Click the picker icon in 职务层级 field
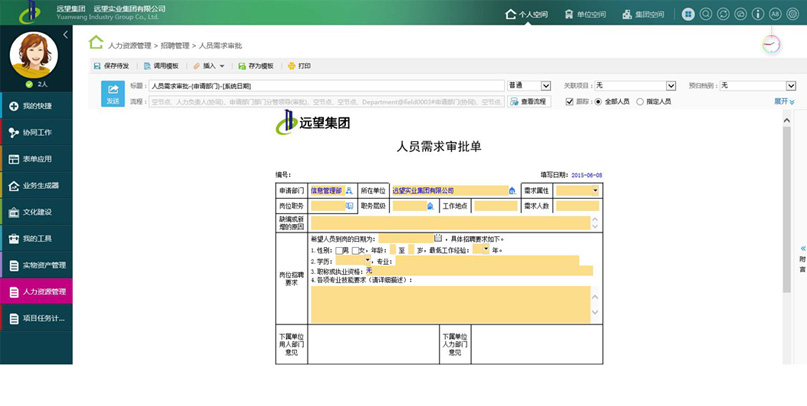 coord(430,206)
